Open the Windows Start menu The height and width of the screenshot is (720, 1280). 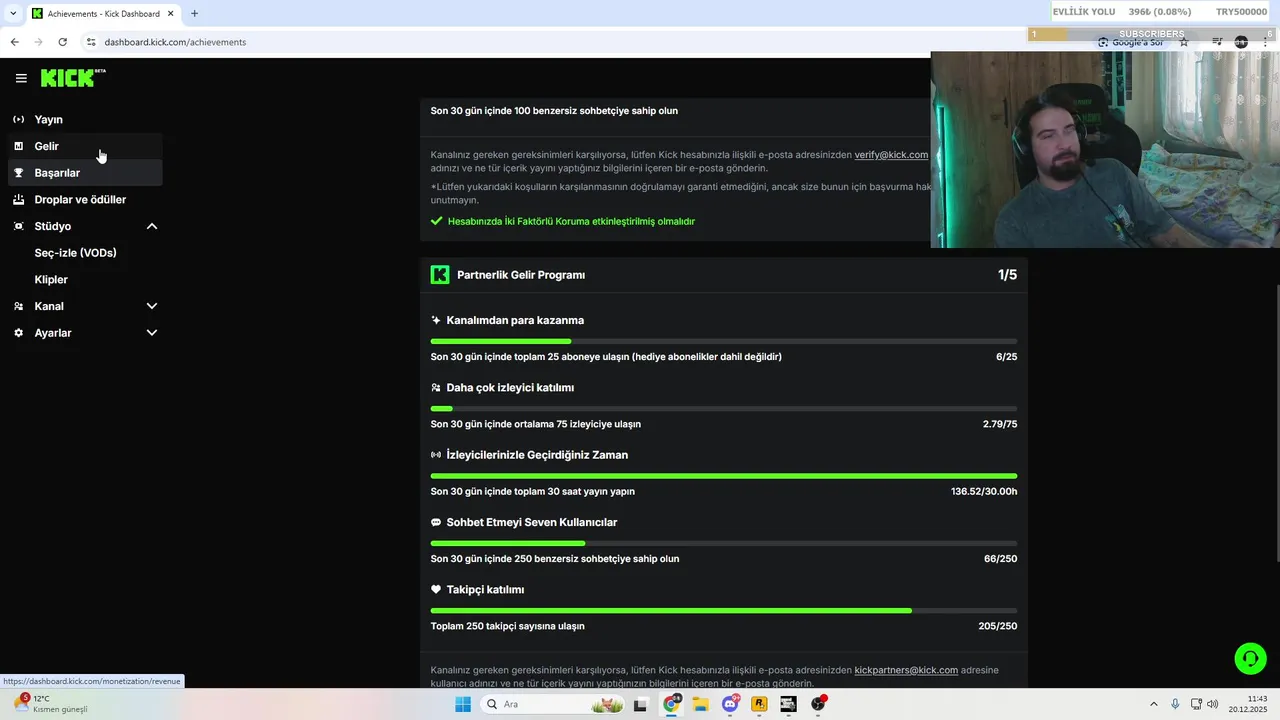(463, 704)
